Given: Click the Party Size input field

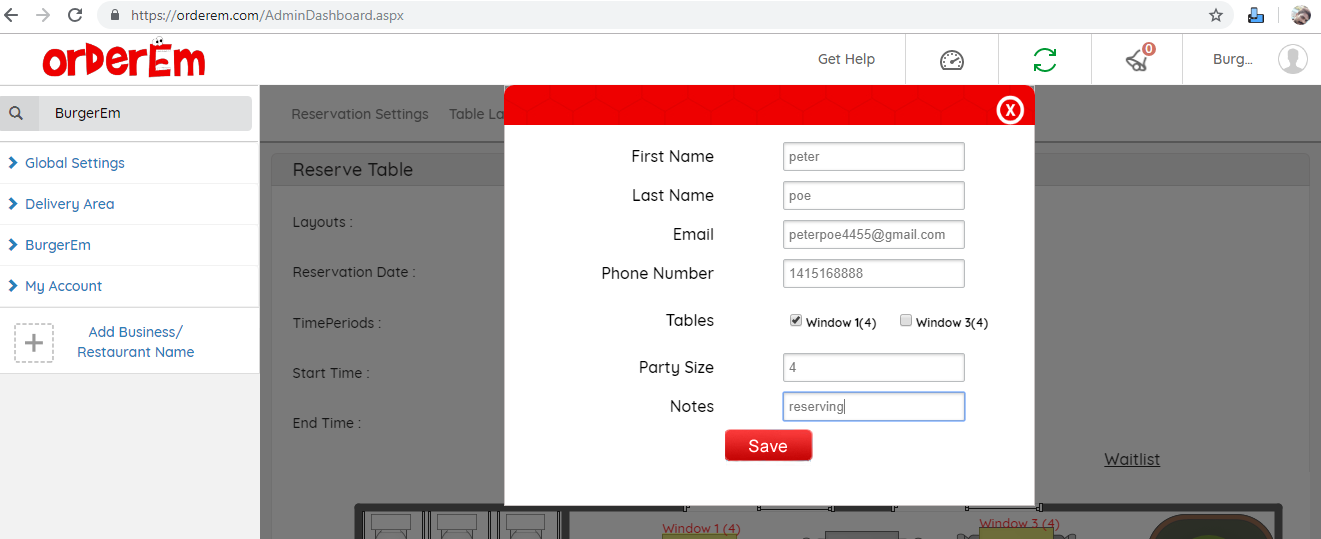Looking at the screenshot, I should (873, 368).
